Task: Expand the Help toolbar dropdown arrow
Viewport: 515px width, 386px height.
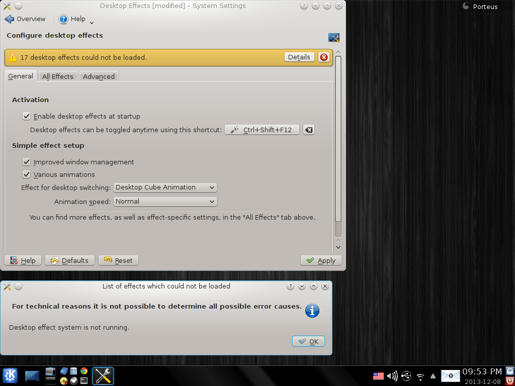Action: [x=92, y=22]
